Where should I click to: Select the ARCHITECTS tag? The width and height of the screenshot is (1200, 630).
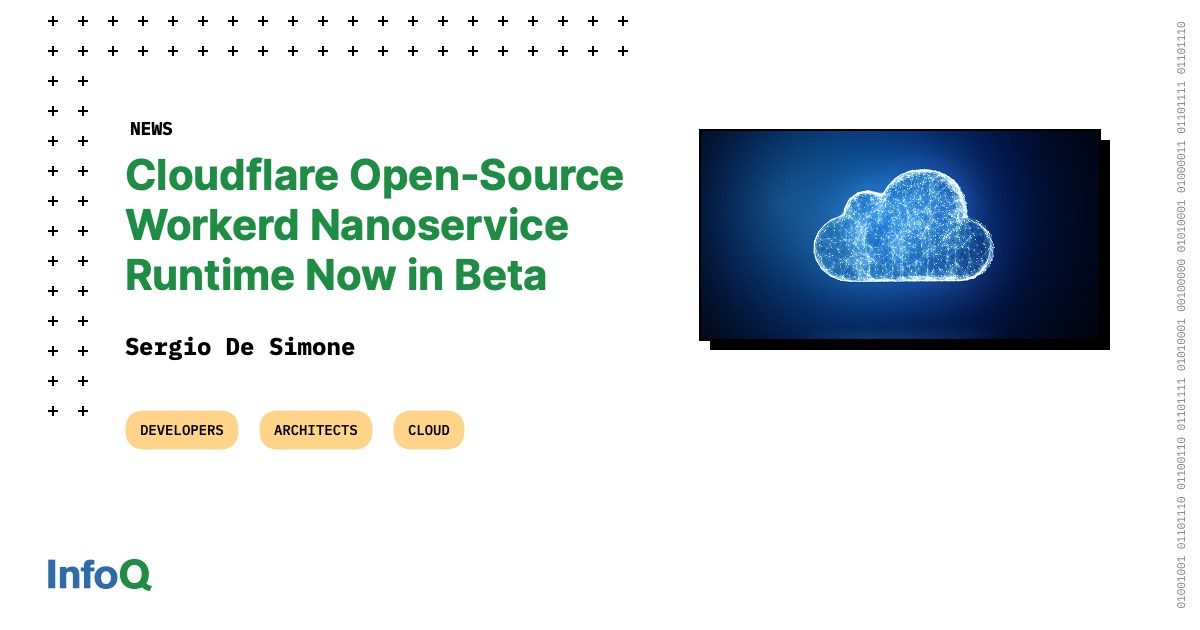[x=315, y=430]
